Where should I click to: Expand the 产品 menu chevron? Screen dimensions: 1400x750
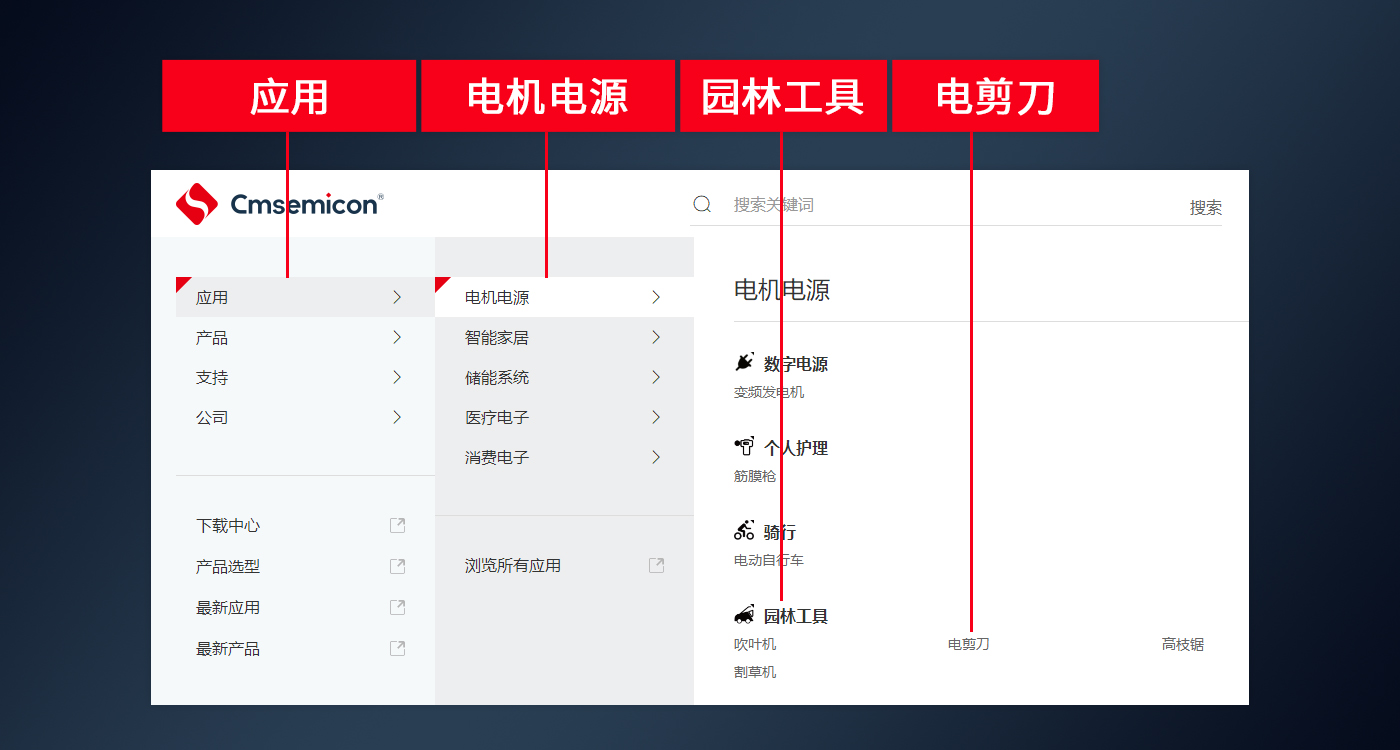click(397, 337)
